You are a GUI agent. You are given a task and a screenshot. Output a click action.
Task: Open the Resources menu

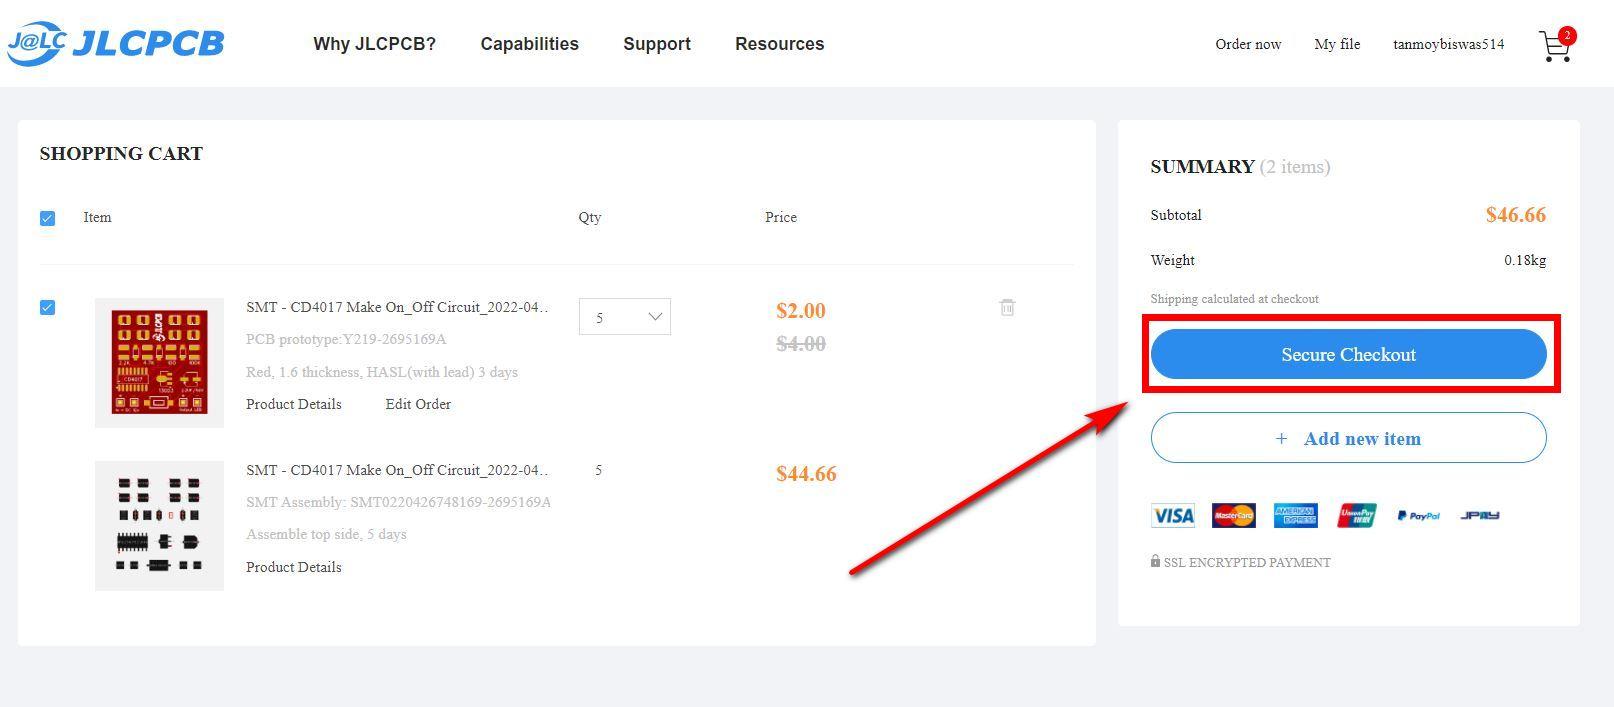point(779,44)
